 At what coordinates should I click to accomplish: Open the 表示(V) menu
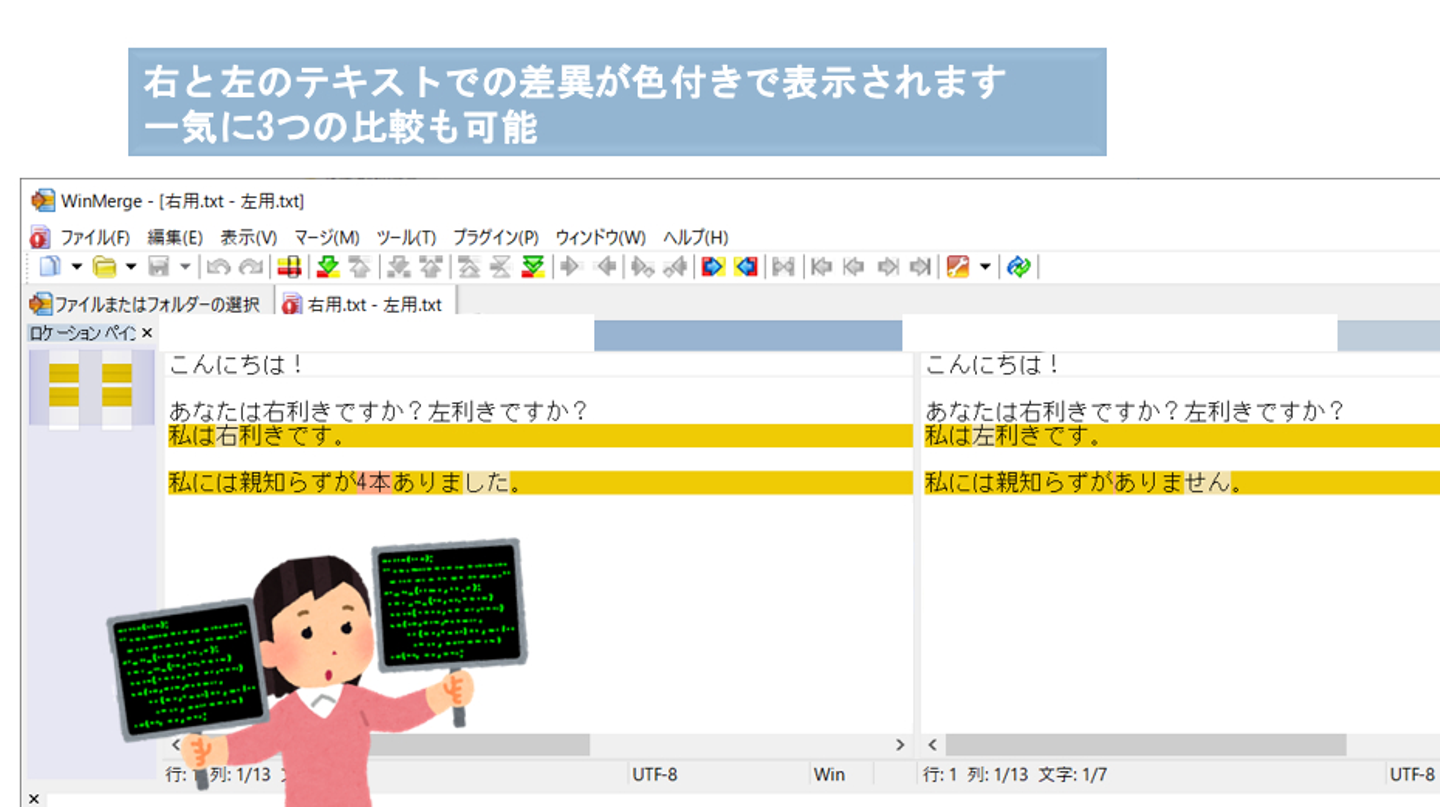pos(249,237)
